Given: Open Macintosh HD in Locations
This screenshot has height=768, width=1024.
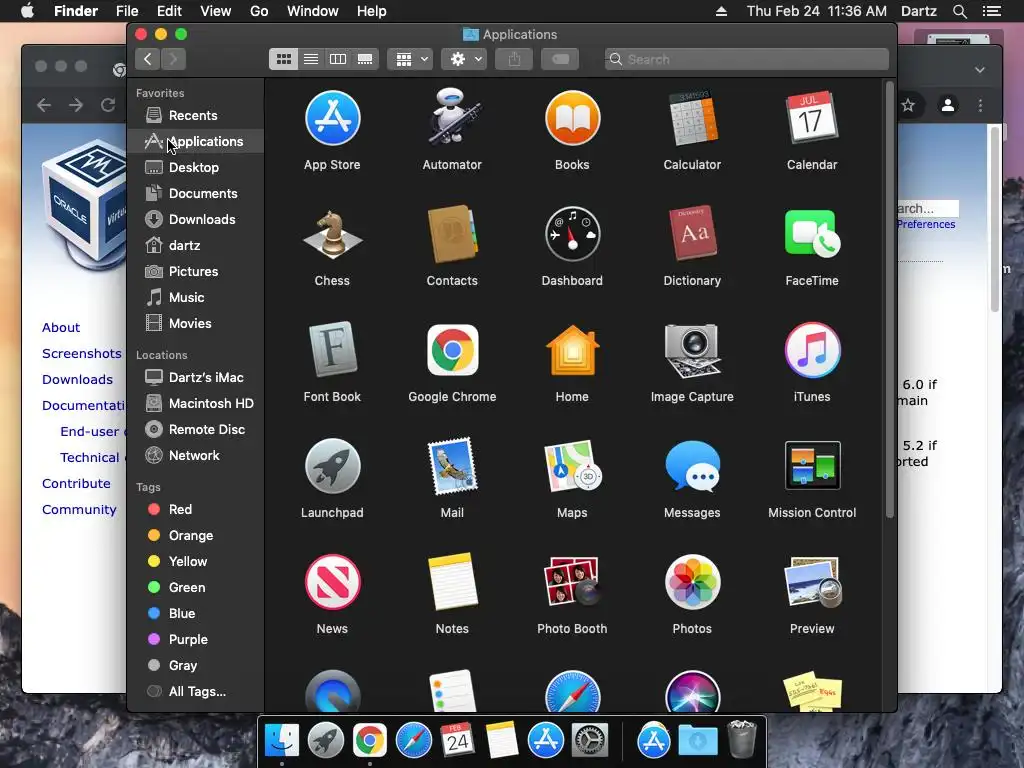Looking at the screenshot, I should pyautogui.click(x=196, y=404).
